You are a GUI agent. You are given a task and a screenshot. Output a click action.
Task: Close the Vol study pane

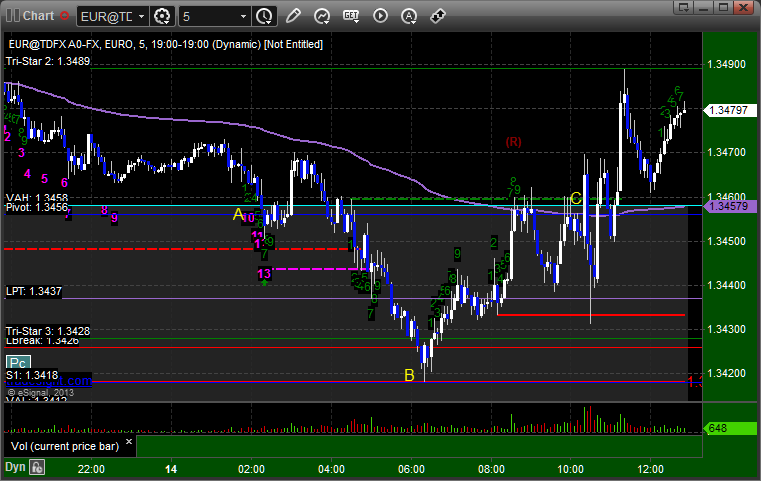[x=129, y=442]
